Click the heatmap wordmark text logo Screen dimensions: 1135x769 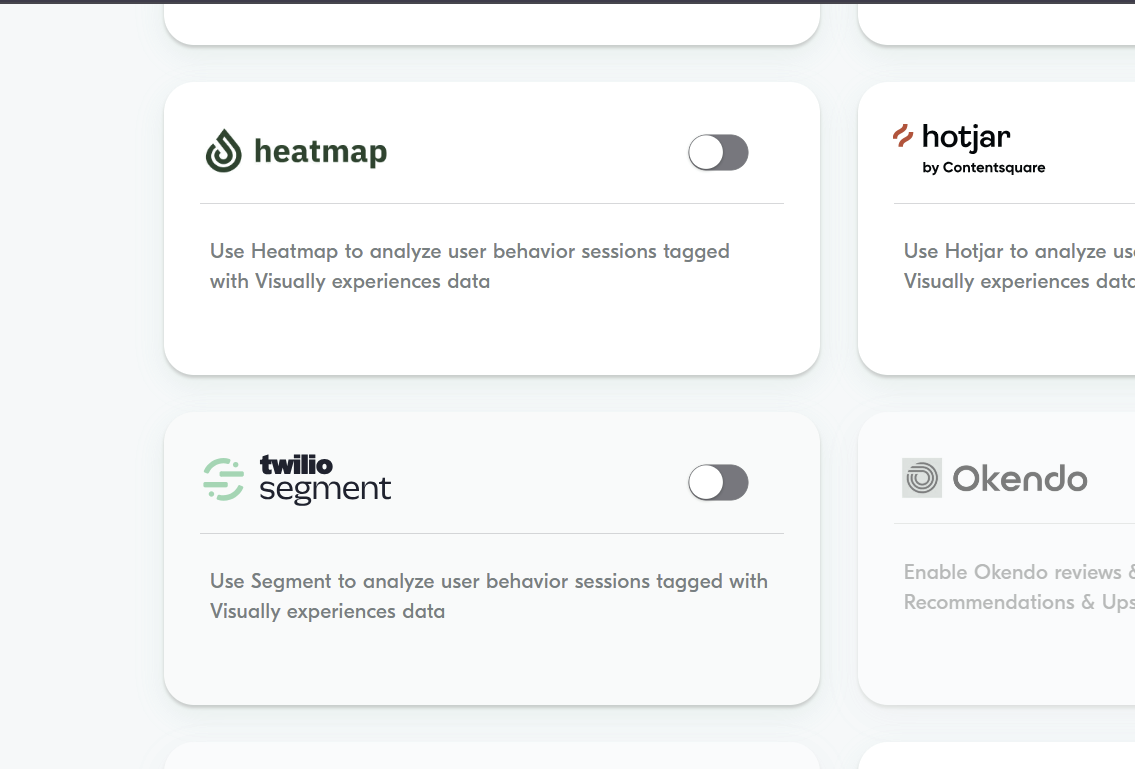click(x=322, y=152)
